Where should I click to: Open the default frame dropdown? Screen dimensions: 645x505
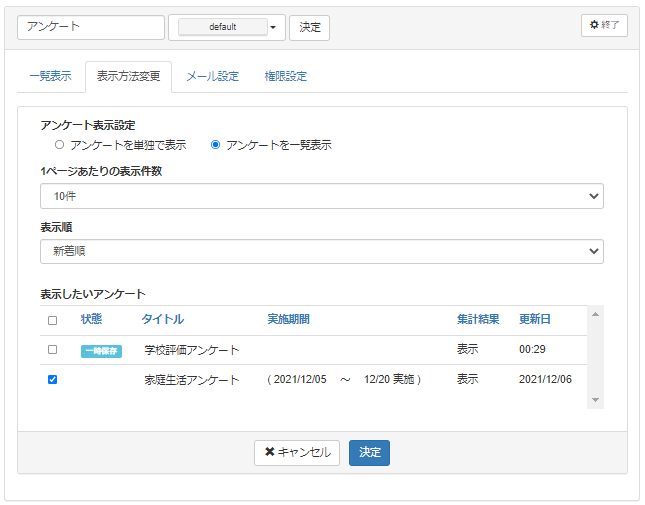point(227,27)
